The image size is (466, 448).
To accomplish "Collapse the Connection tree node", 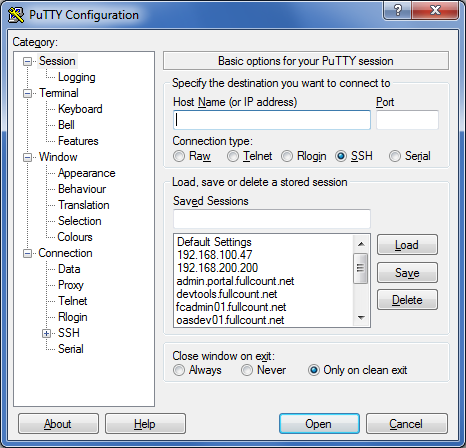I will [x=27, y=253].
